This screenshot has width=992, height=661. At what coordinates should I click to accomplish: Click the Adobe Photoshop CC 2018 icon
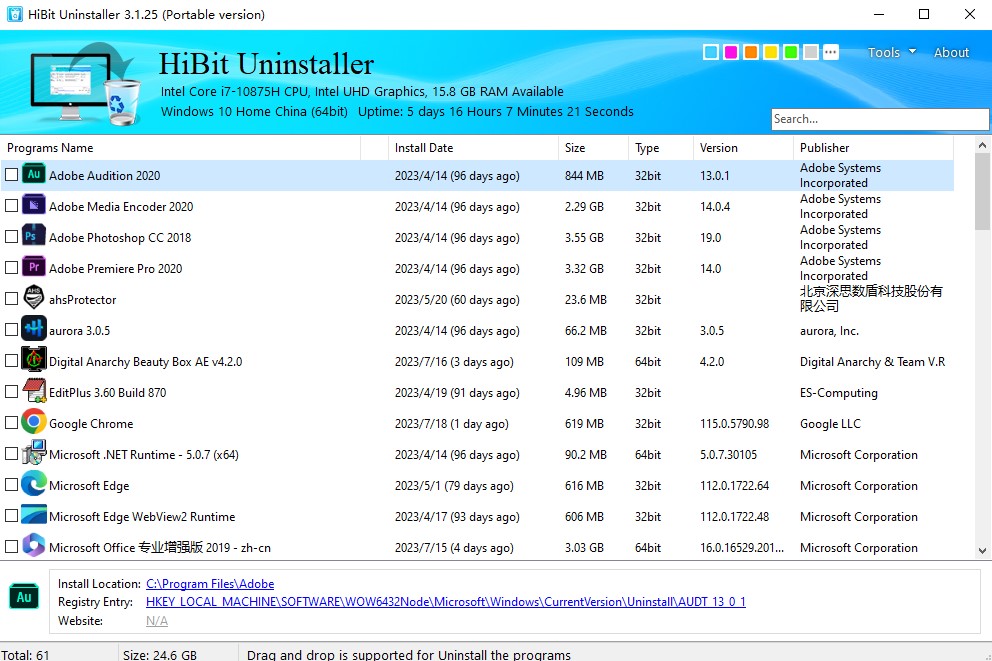pyautogui.click(x=34, y=237)
